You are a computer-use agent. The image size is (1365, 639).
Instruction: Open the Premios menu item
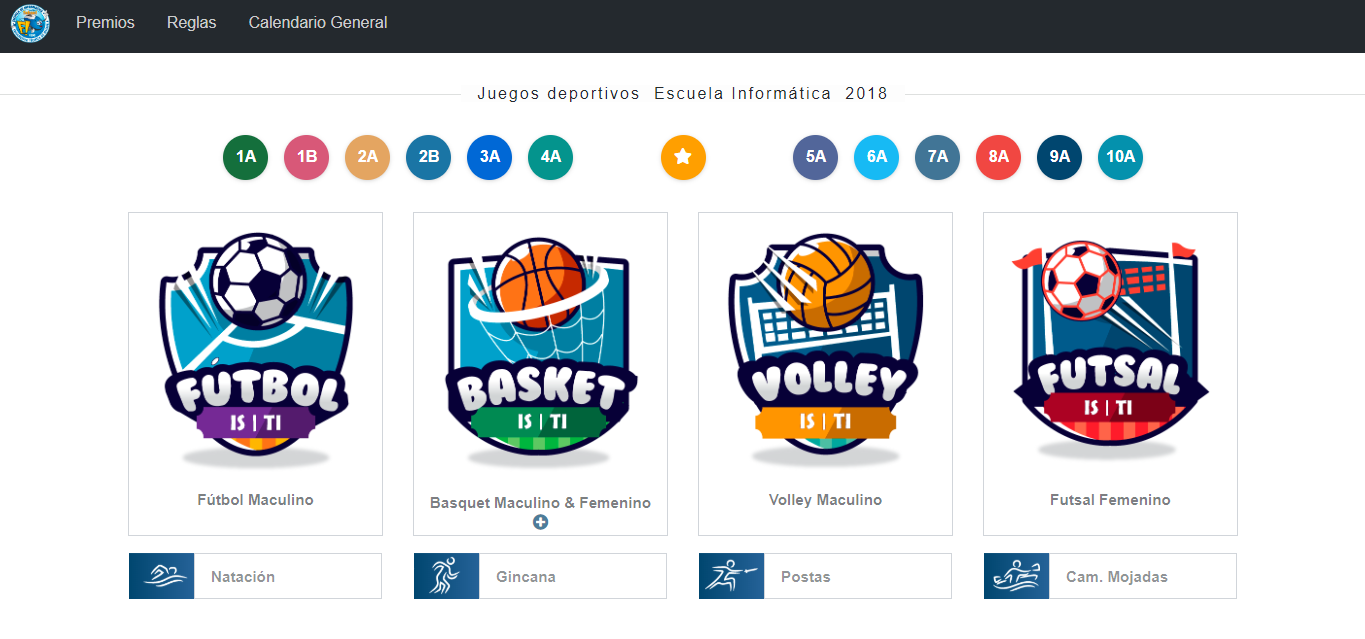(x=105, y=22)
